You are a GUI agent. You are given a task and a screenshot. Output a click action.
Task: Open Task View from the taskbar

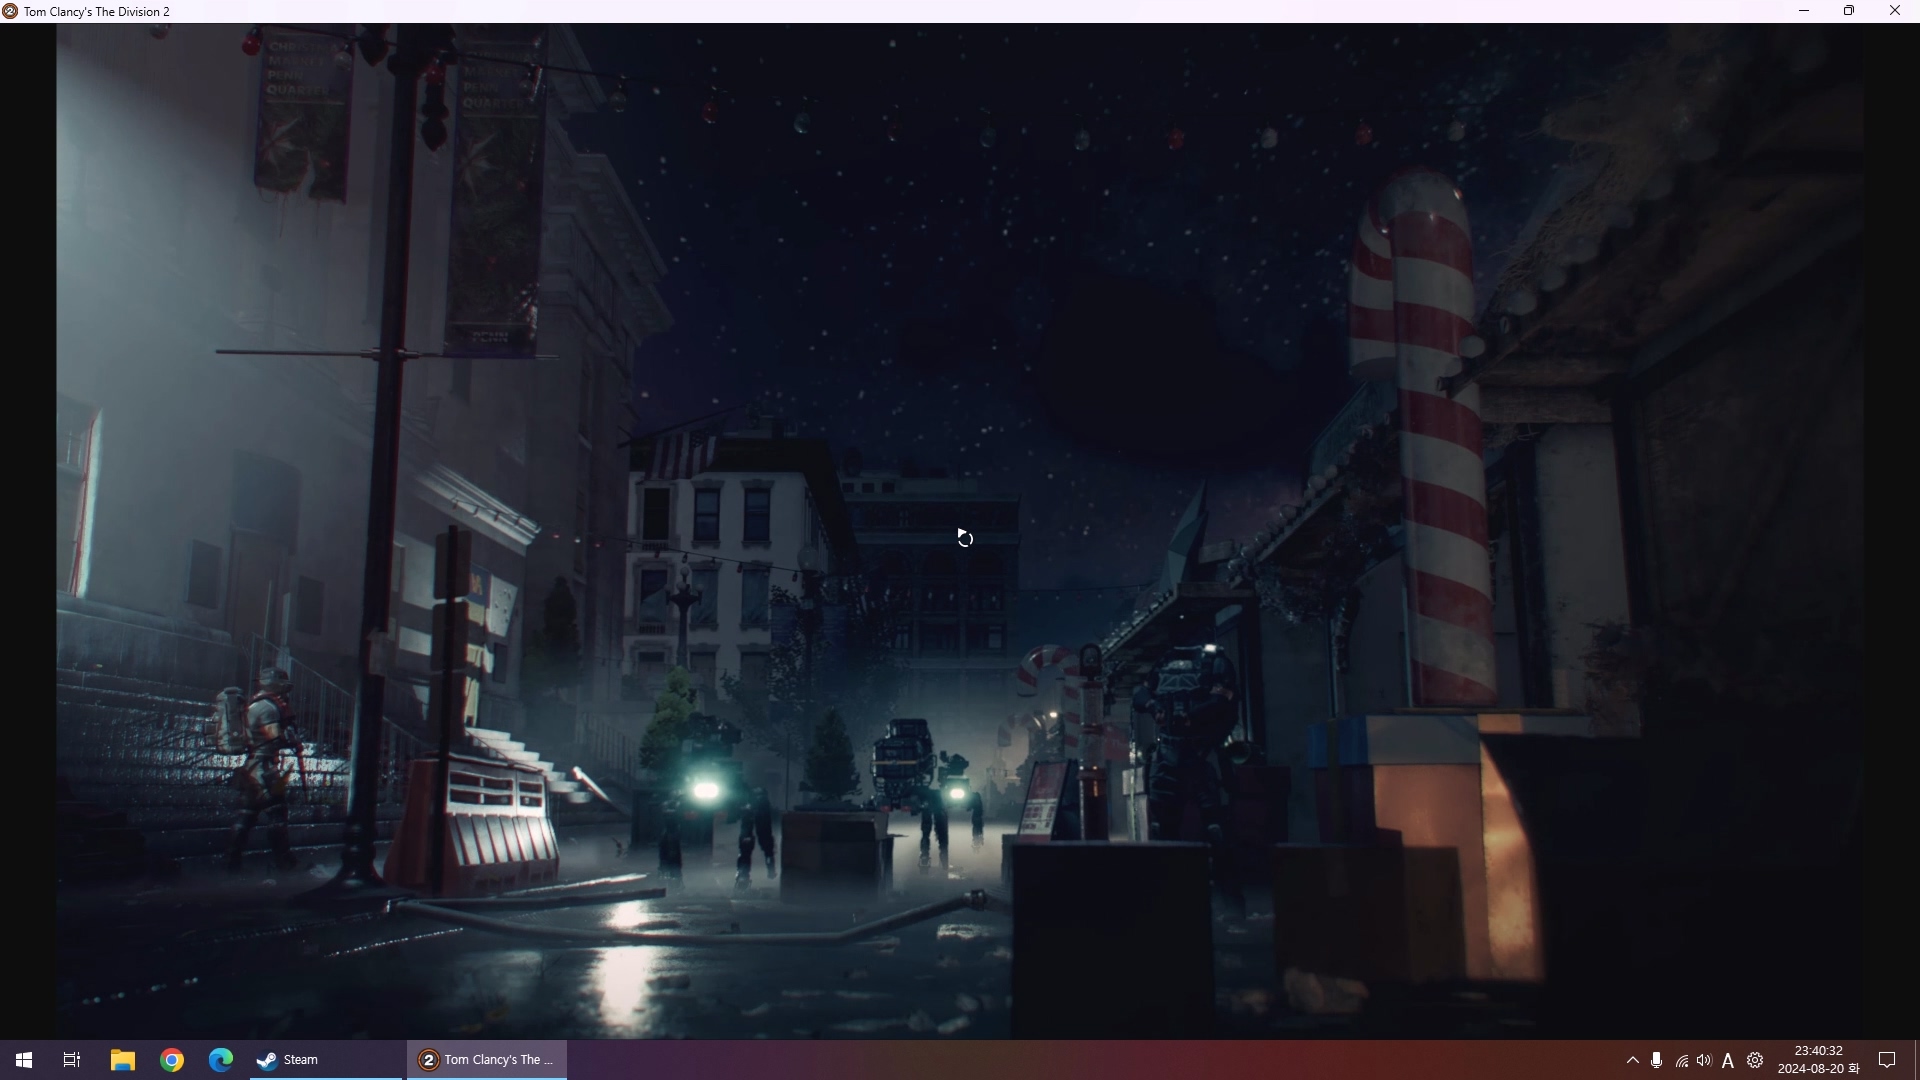pos(72,1060)
